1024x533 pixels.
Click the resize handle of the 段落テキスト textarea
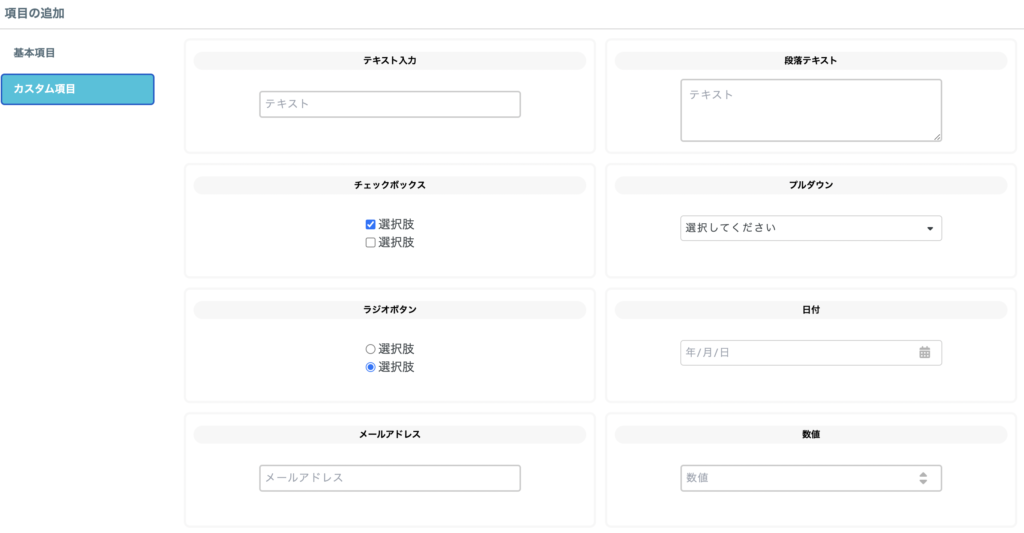tap(936, 136)
